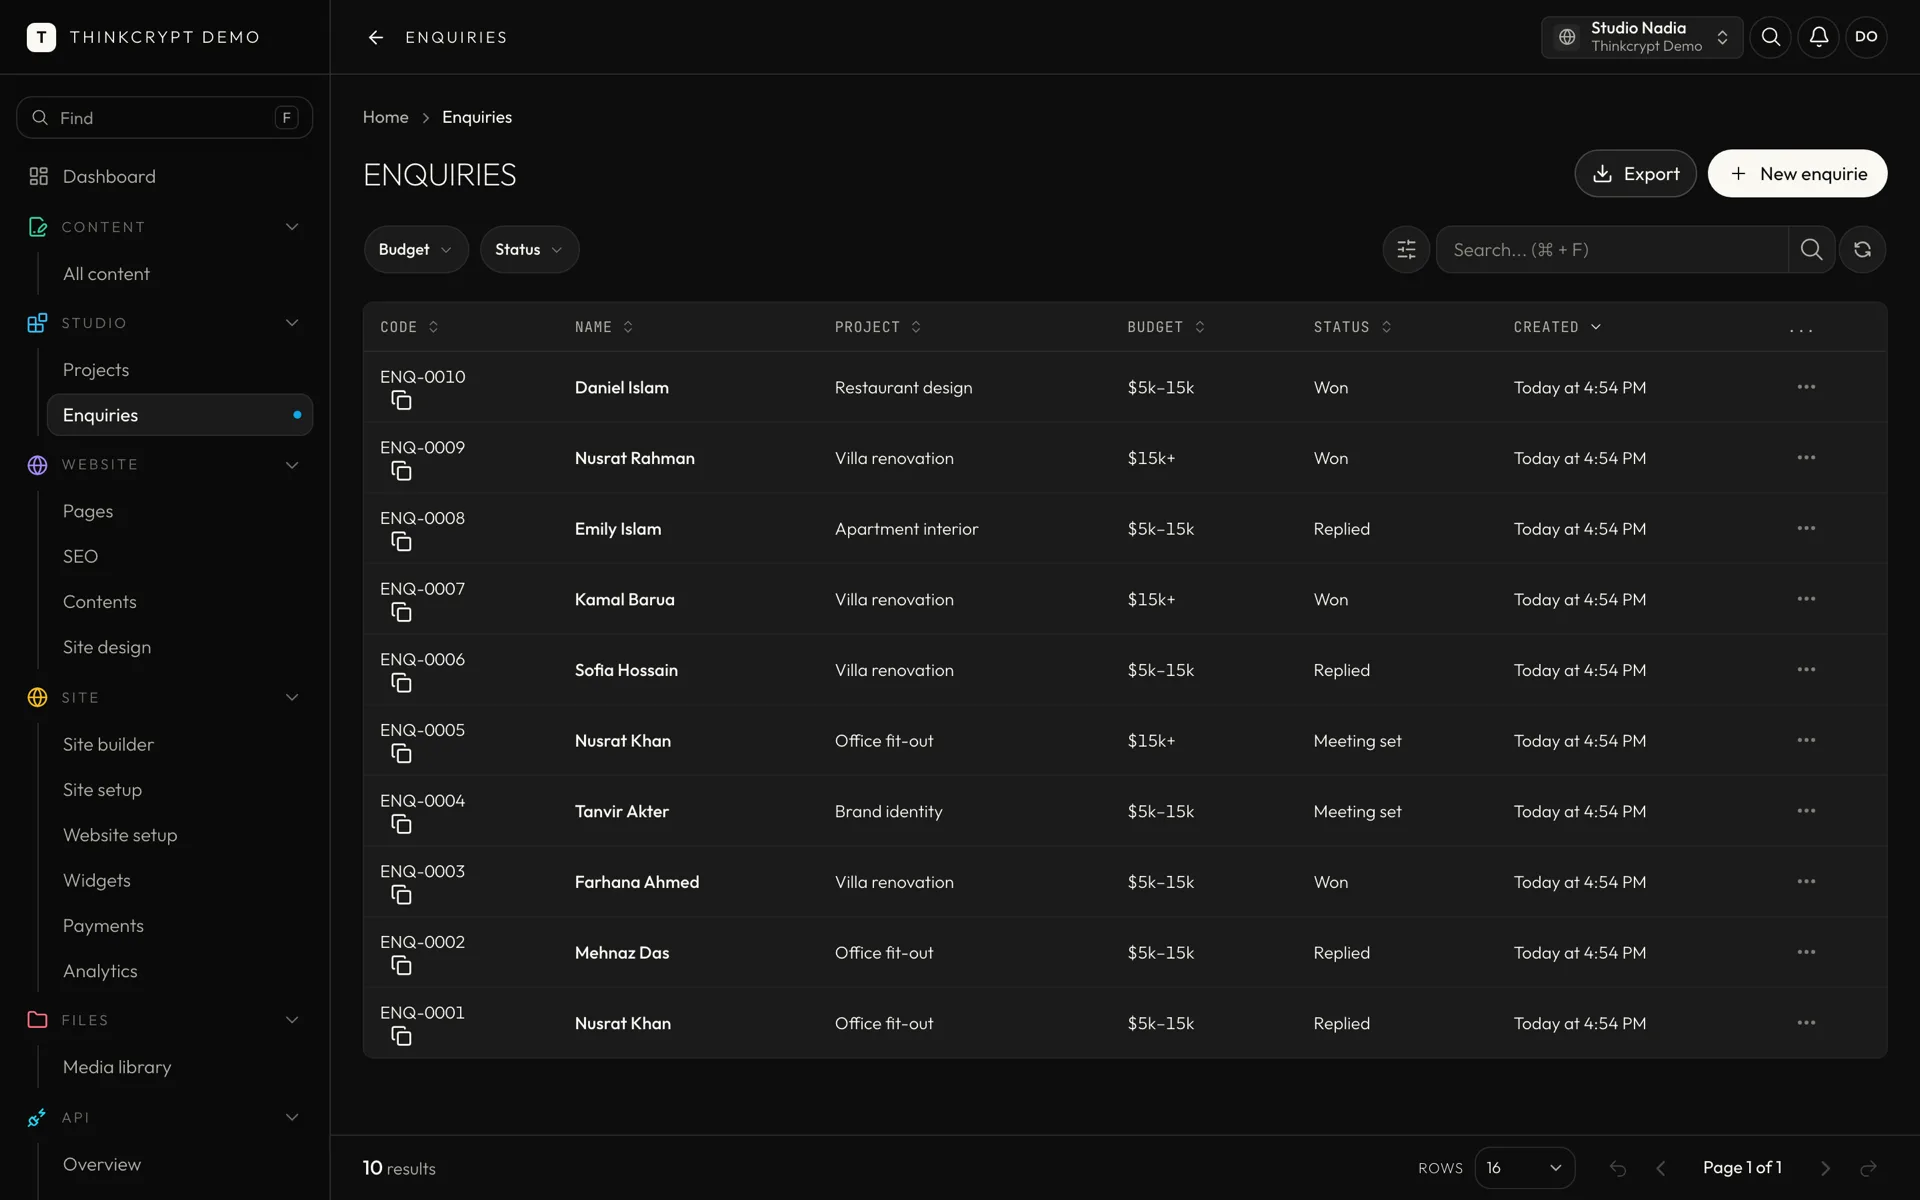Open the Budget filter dropdown
1920x1200 pixels.
(416, 249)
